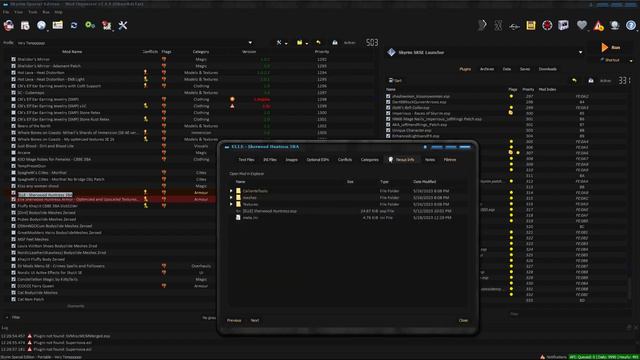
Task: Toggle the Cat Bodyslide Meshes checkbox
Action: point(13,293)
